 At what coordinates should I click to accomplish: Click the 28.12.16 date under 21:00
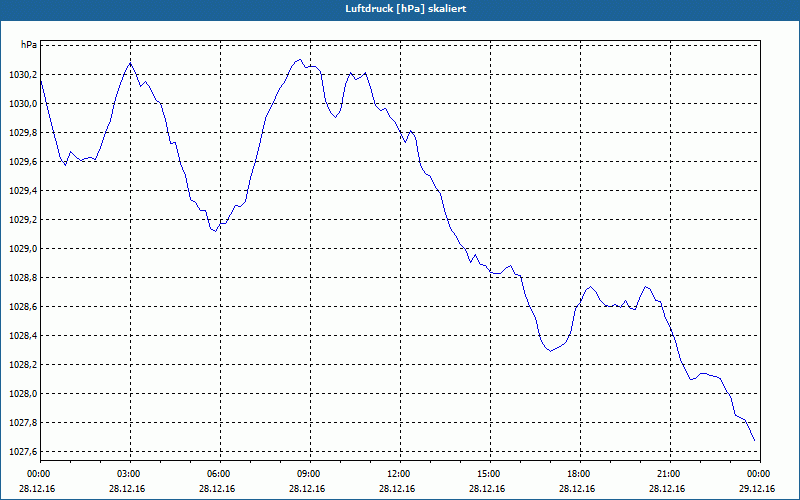point(667,489)
